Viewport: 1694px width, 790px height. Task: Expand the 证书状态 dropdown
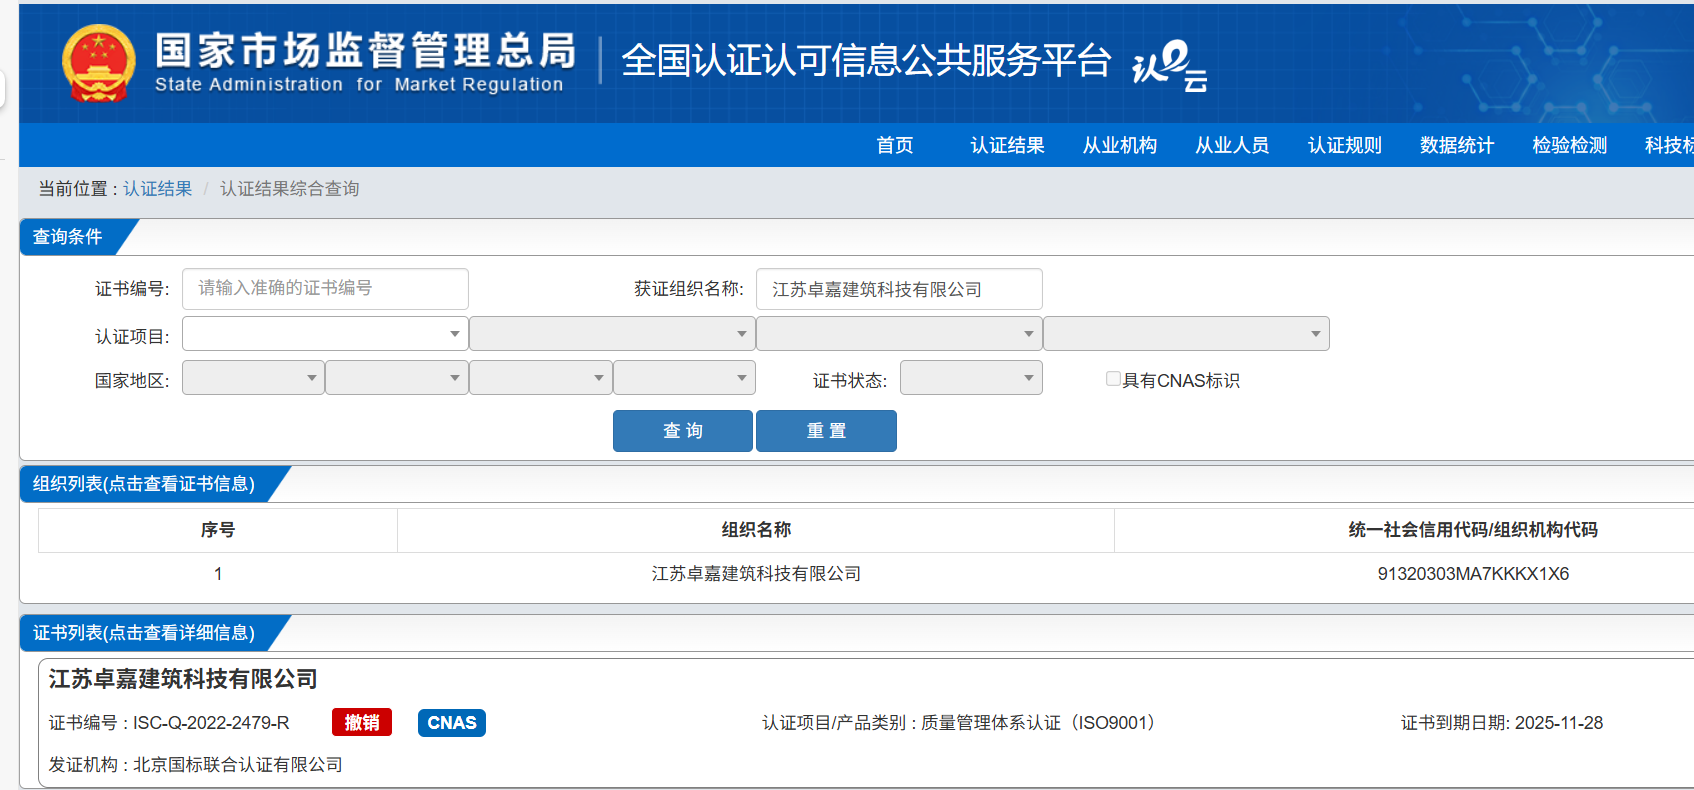tap(971, 378)
